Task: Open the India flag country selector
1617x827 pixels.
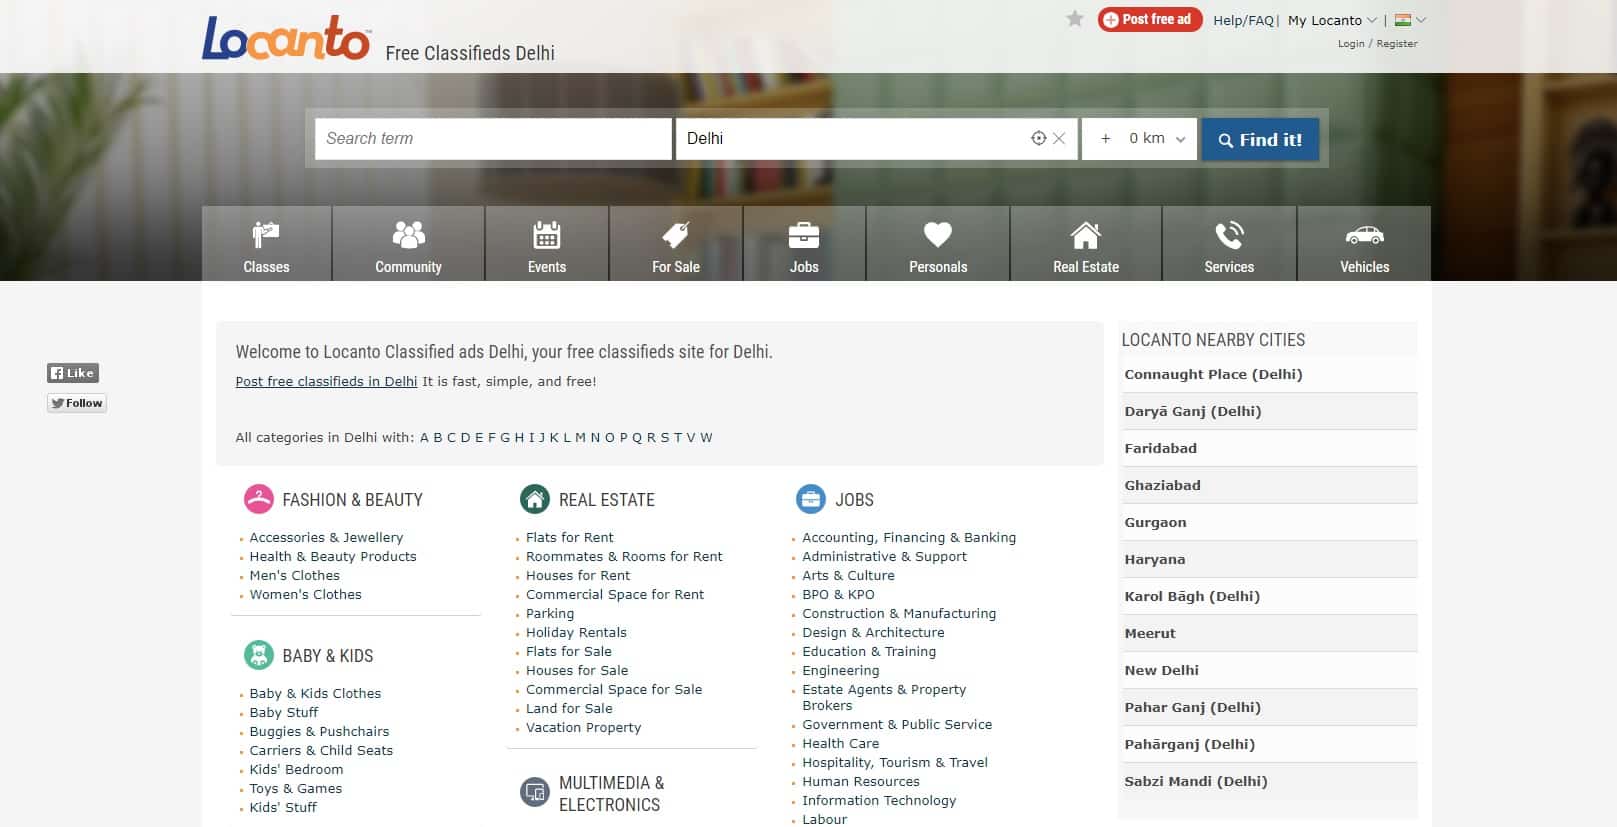Action: 1410,20
